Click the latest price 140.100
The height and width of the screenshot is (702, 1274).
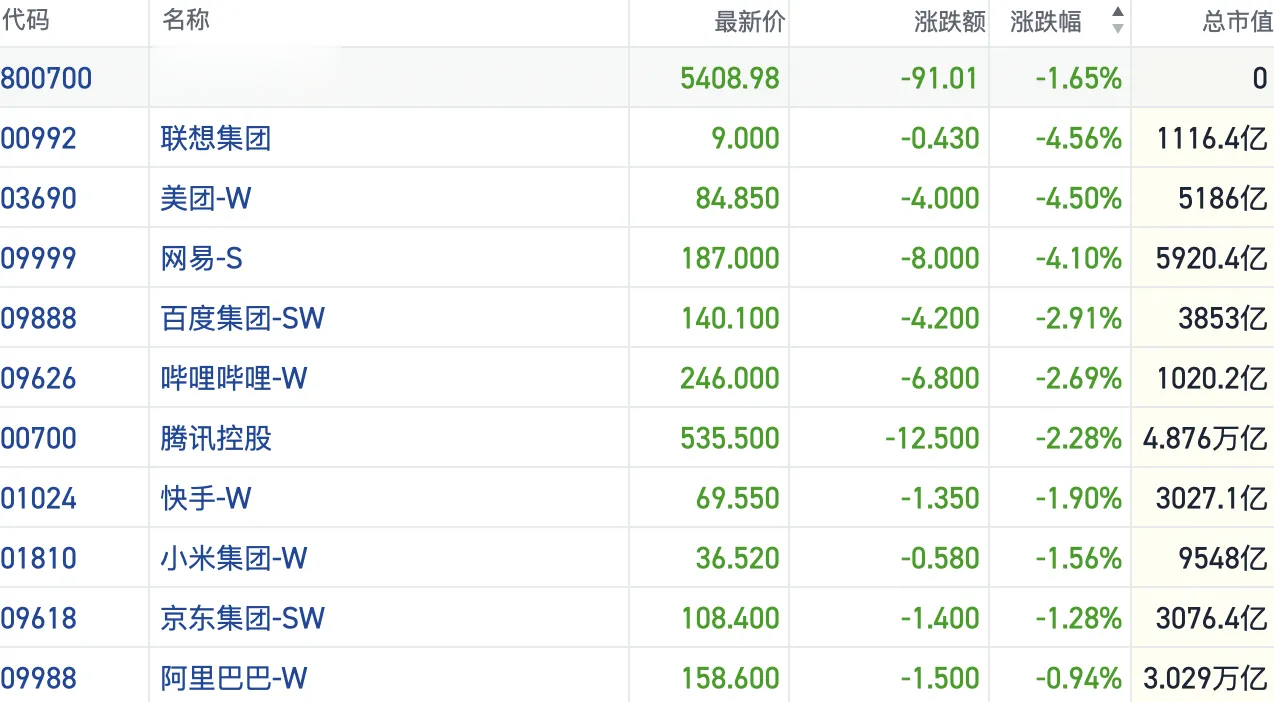pos(731,318)
